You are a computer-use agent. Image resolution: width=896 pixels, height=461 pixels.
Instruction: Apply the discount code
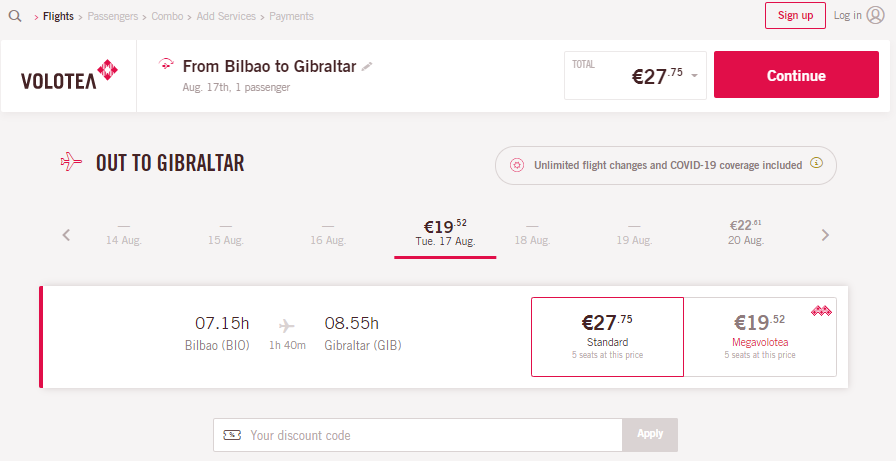(x=650, y=434)
